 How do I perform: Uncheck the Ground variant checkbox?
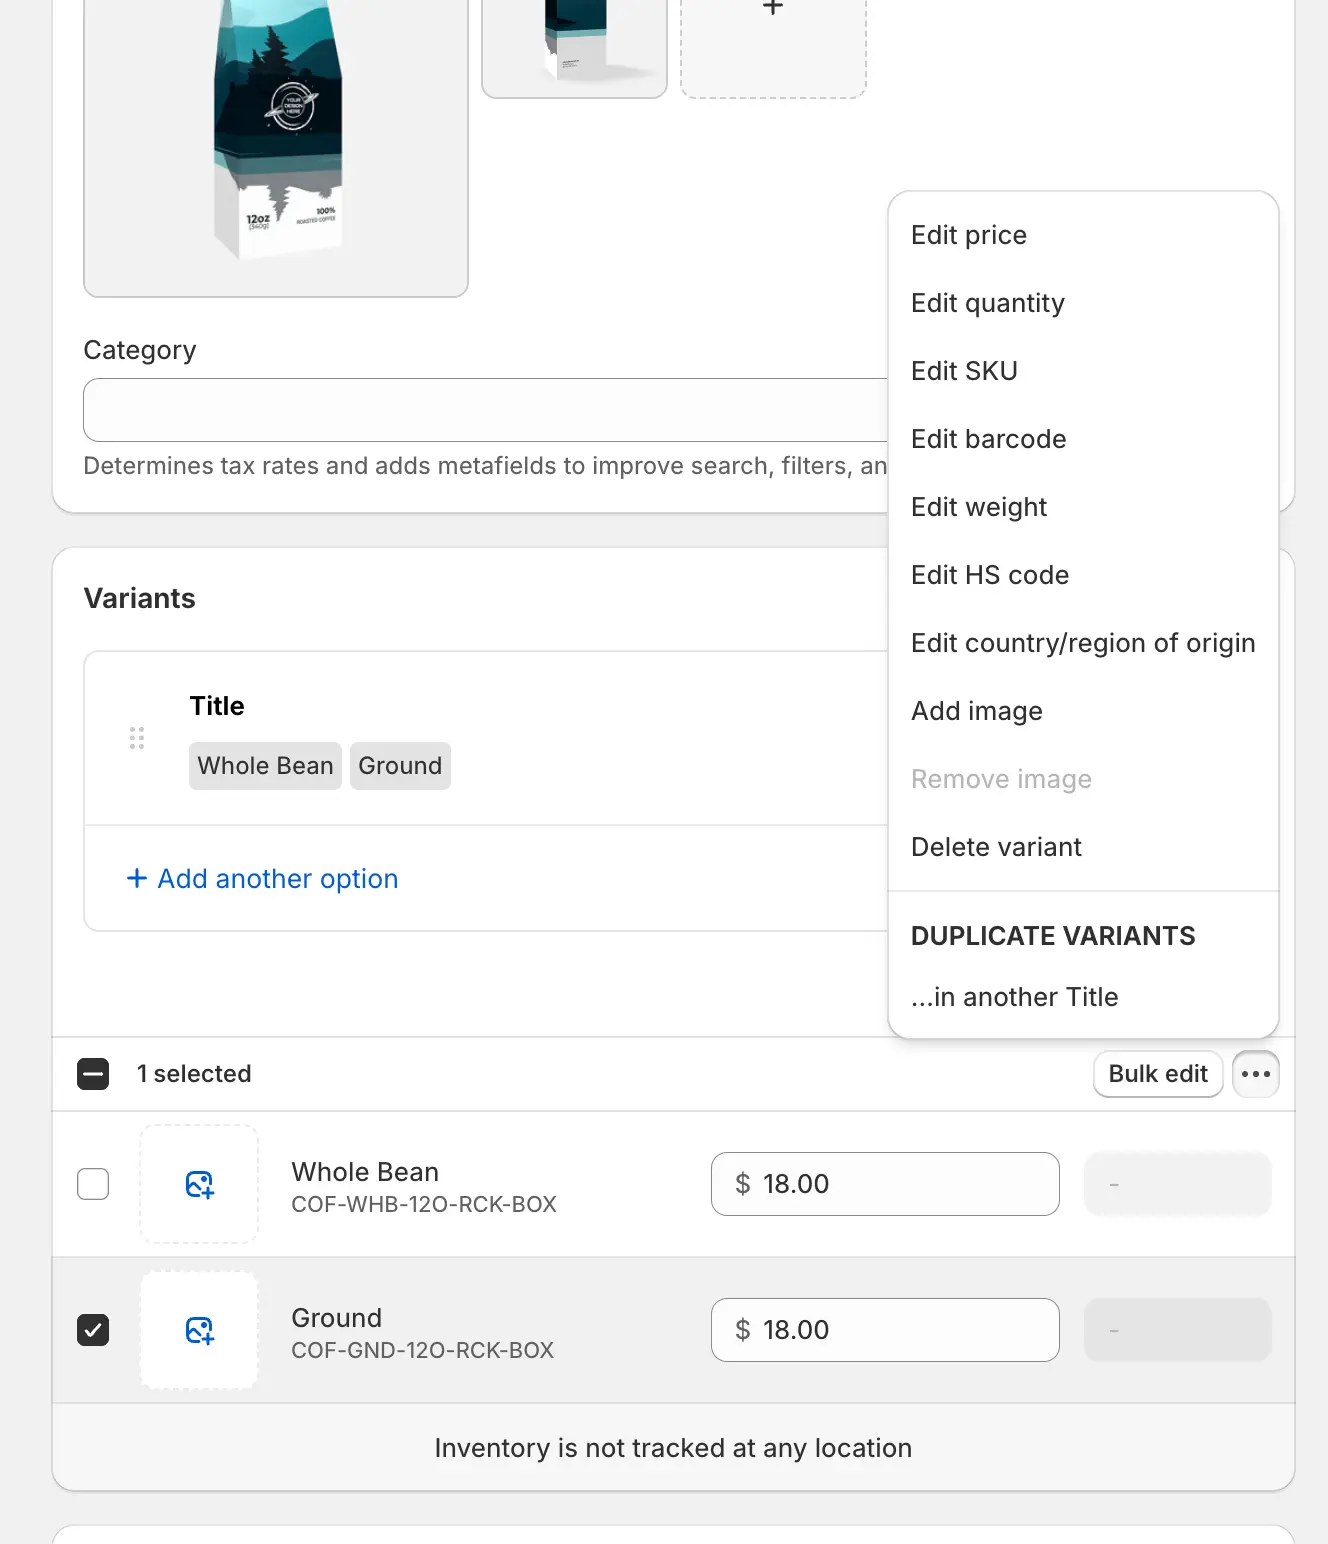pyautogui.click(x=93, y=1330)
